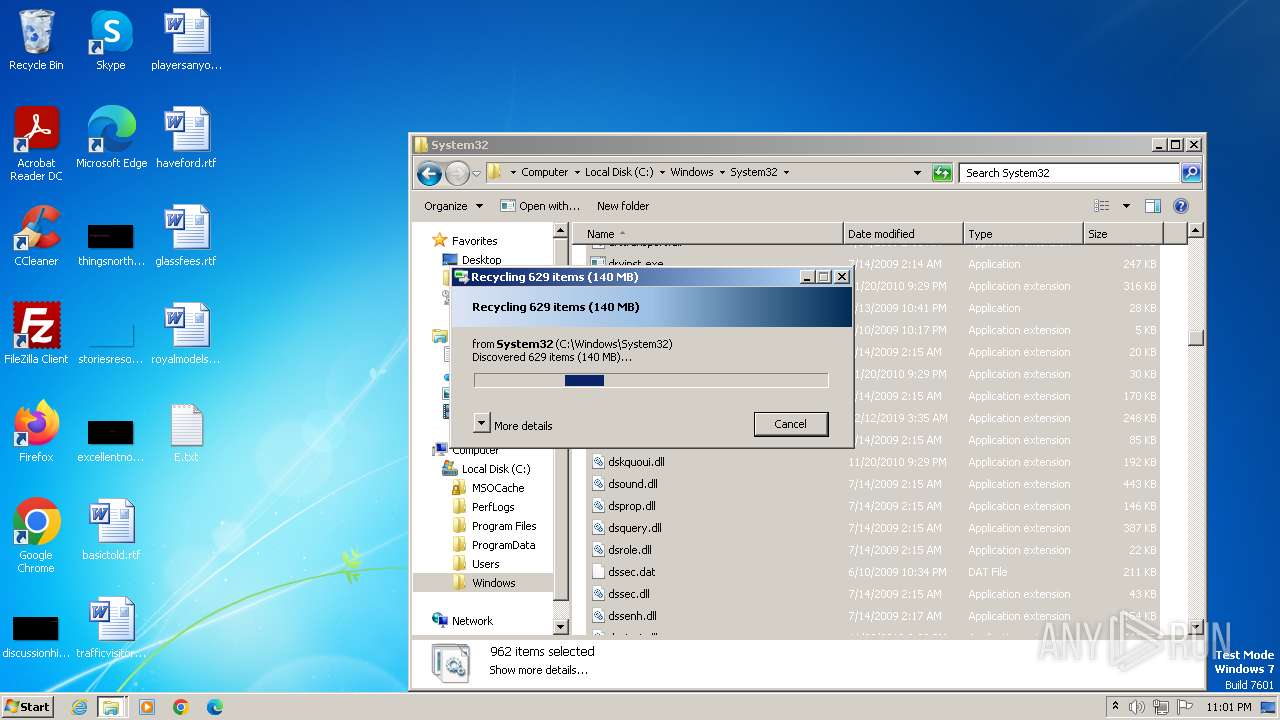Expand Windows breadcrumb dropdown arrow
This screenshot has height=720, width=1280.
point(722,173)
